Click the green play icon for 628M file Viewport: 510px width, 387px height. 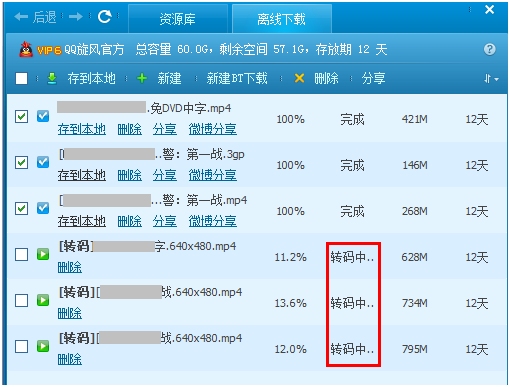point(43,254)
